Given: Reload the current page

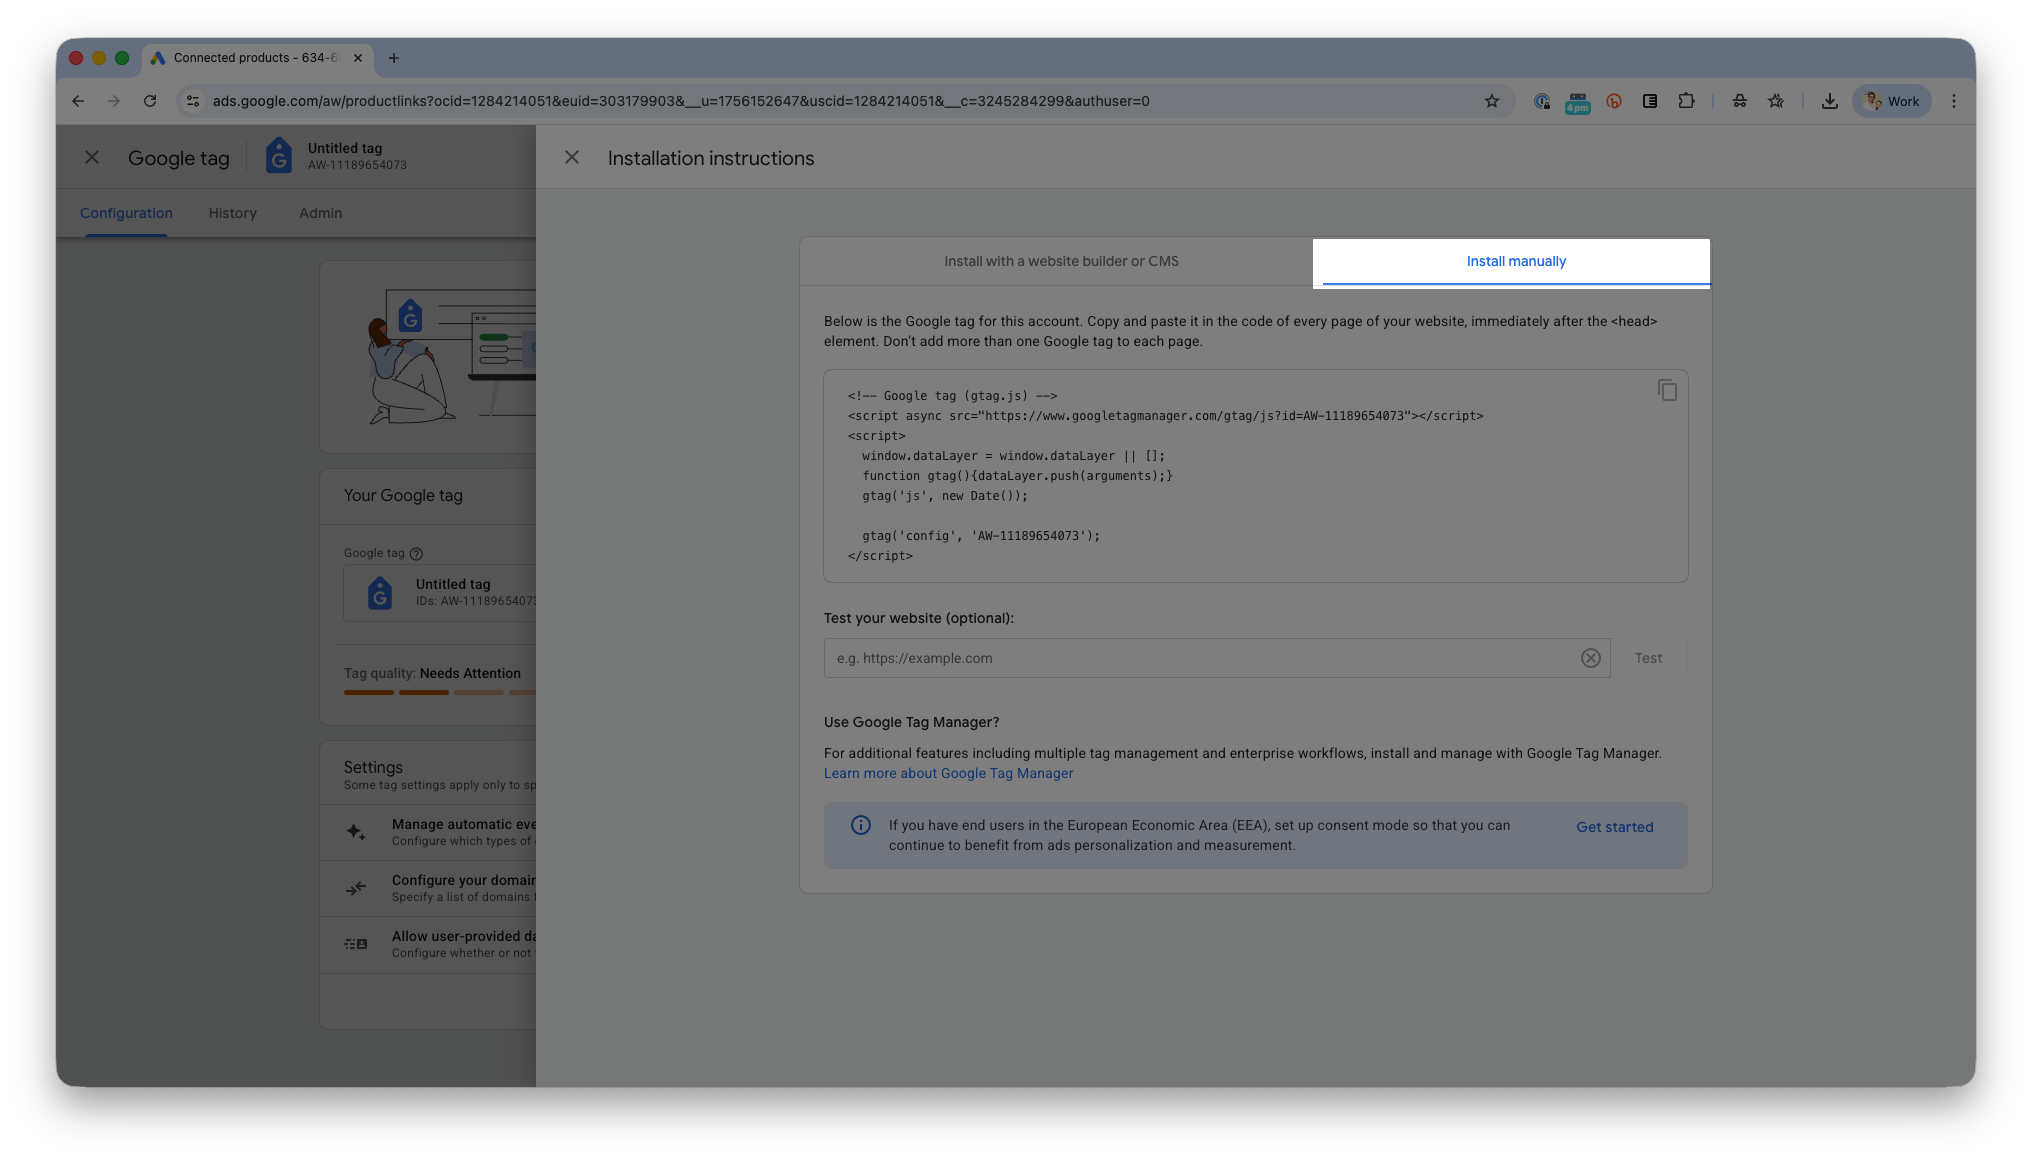Looking at the screenshot, I should [x=150, y=101].
